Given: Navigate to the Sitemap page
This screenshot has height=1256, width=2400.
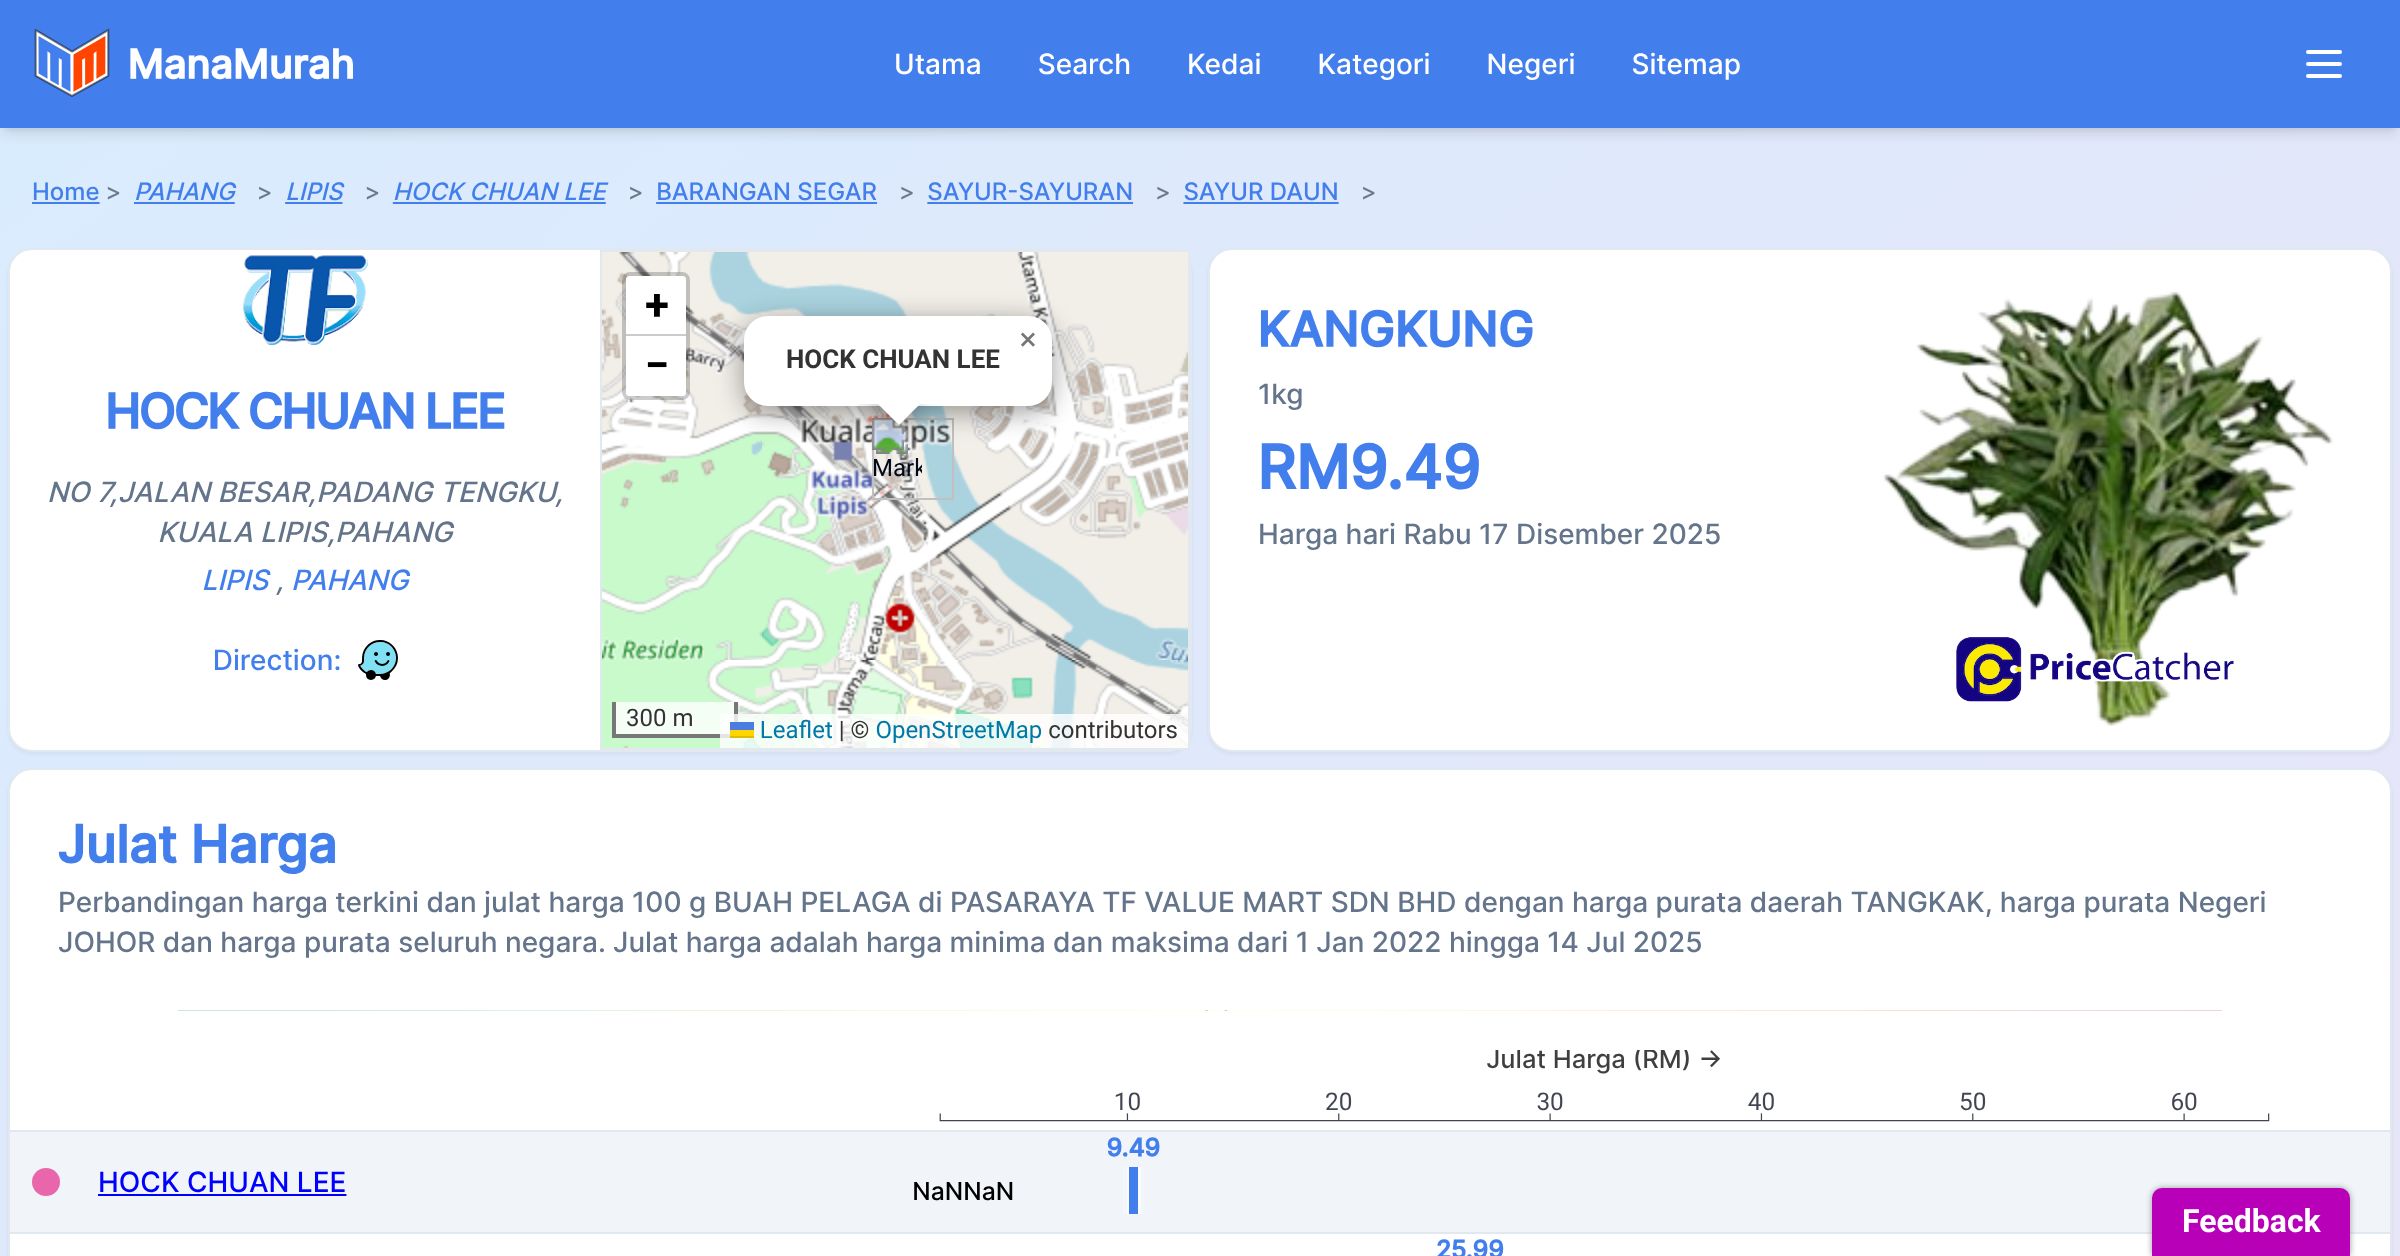Looking at the screenshot, I should pos(1685,64).
